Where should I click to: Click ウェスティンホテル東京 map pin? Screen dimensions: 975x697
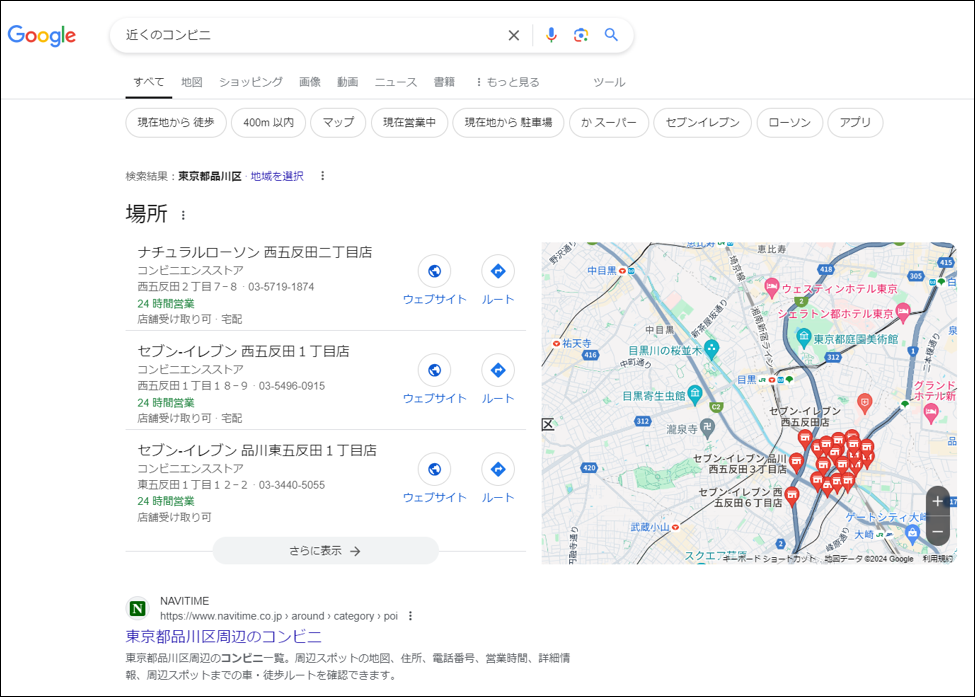(x=772, y=288)
